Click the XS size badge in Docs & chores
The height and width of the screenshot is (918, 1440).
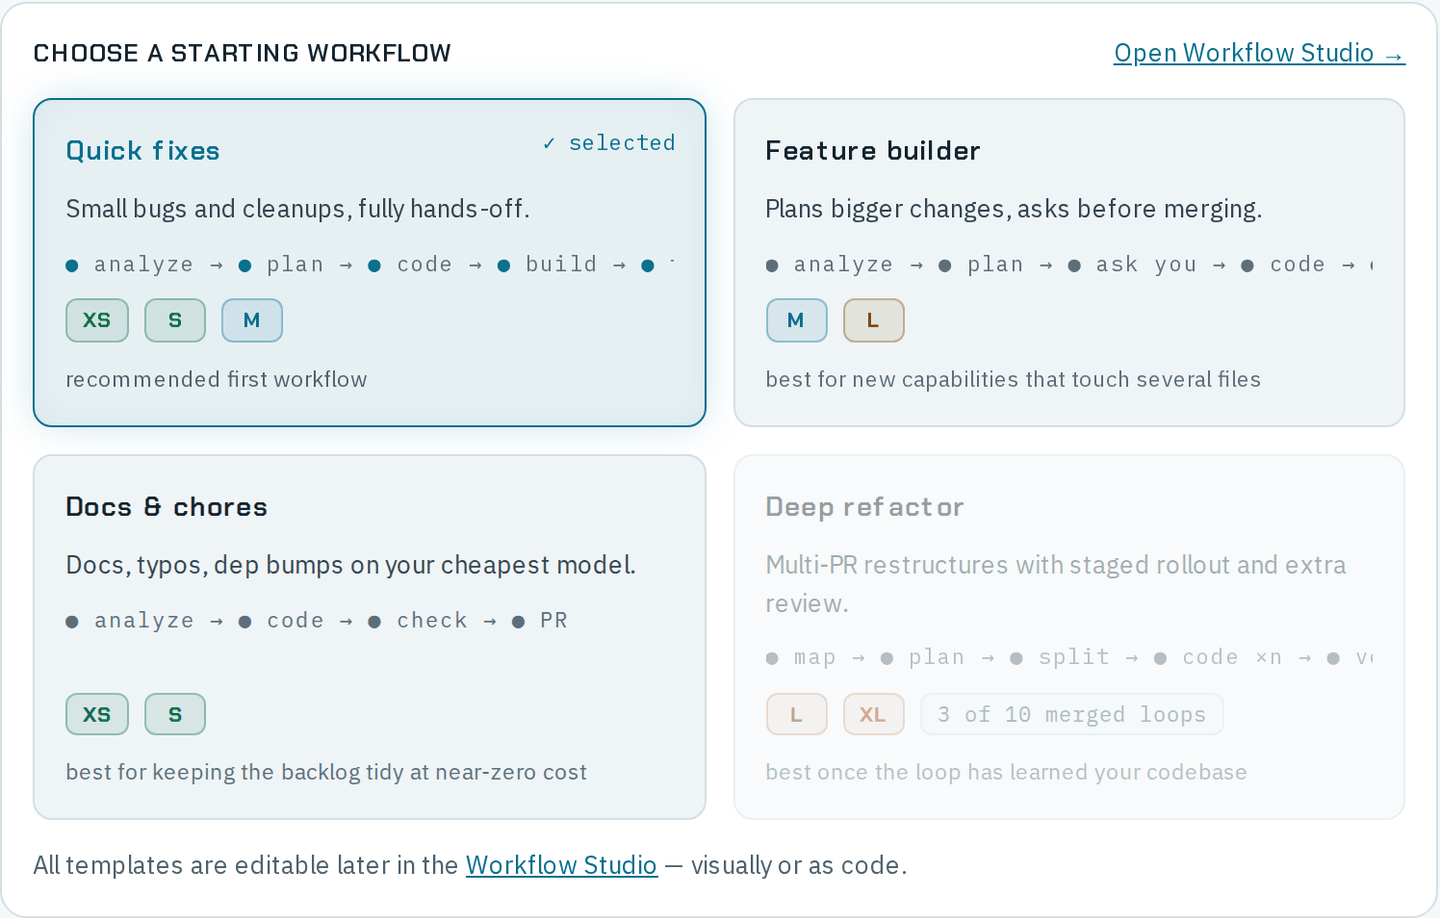[x=97, y=714]
